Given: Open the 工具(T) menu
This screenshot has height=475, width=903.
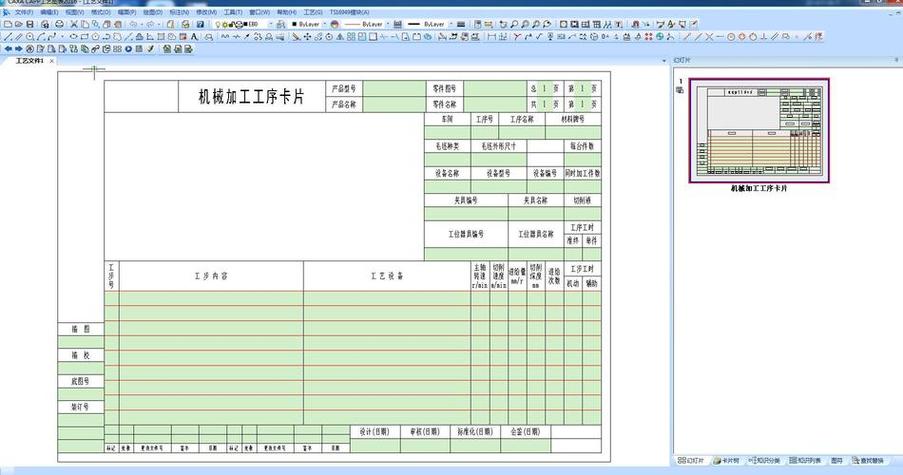Looking at the screenshot, I should pyautogui.click(x=233, y=12).
